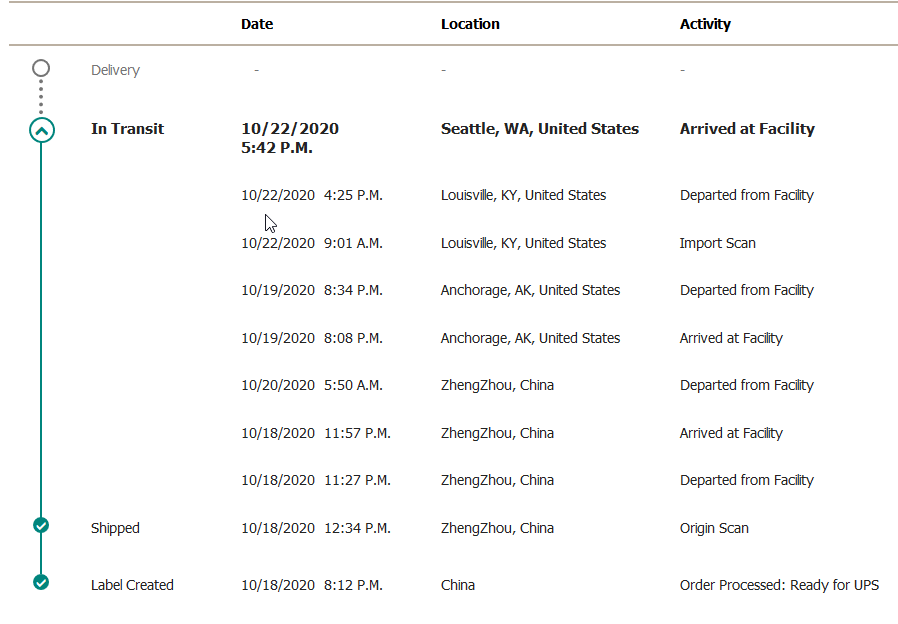The height and width of the screenshot is (624, 898).
Task: Click the Delivery status label
Action: pos(115,70)
